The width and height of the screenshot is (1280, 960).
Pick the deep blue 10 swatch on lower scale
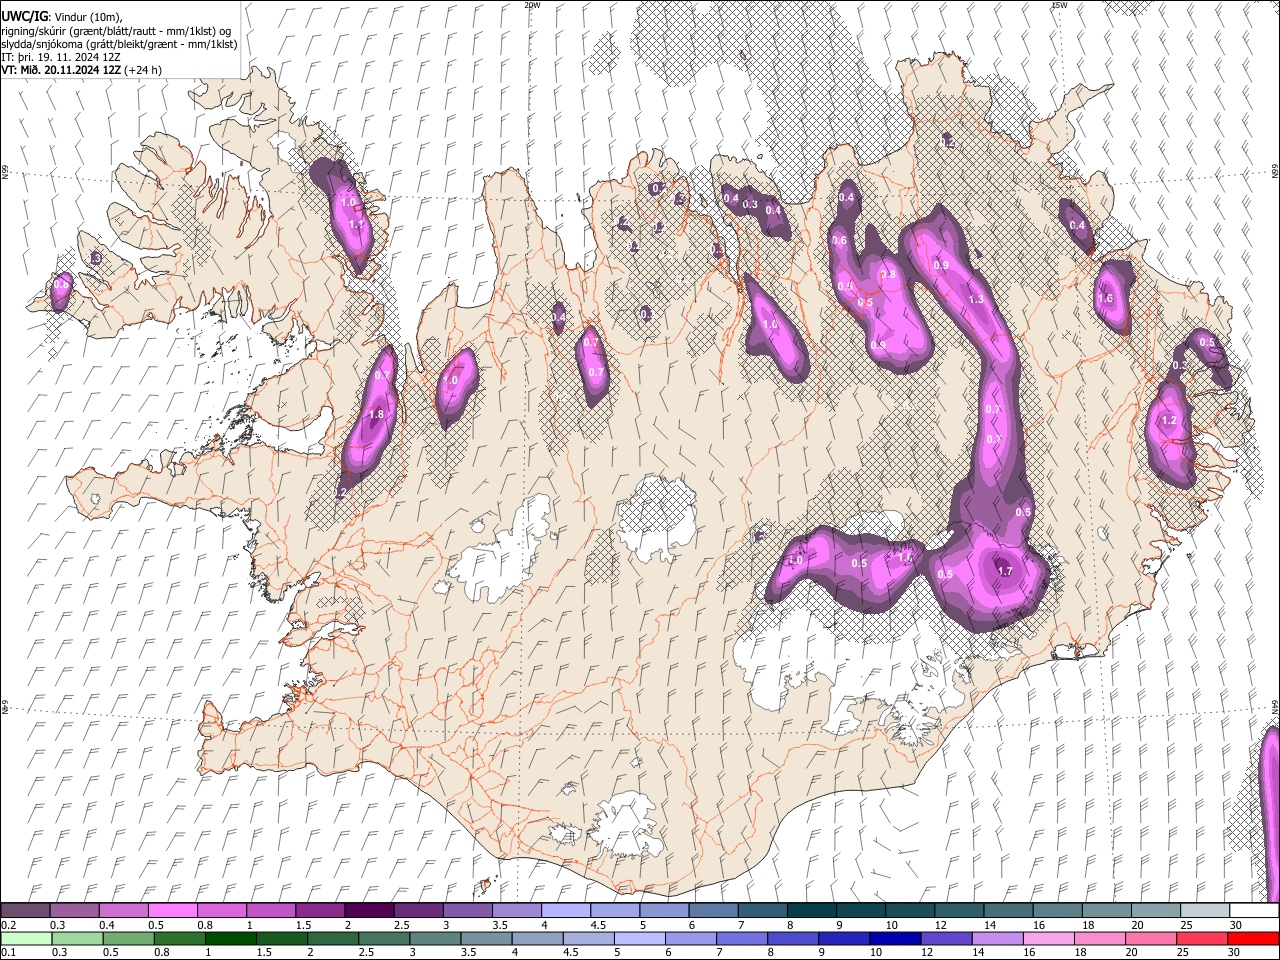pyautogui.click(x=895, y=938)
